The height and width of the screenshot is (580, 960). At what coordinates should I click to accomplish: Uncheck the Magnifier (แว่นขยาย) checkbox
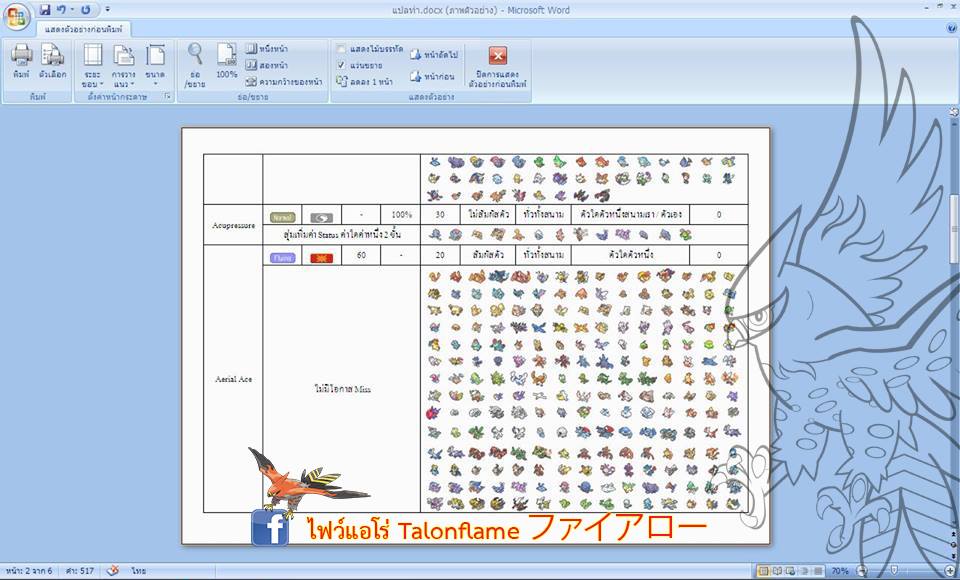pos(342,65)
